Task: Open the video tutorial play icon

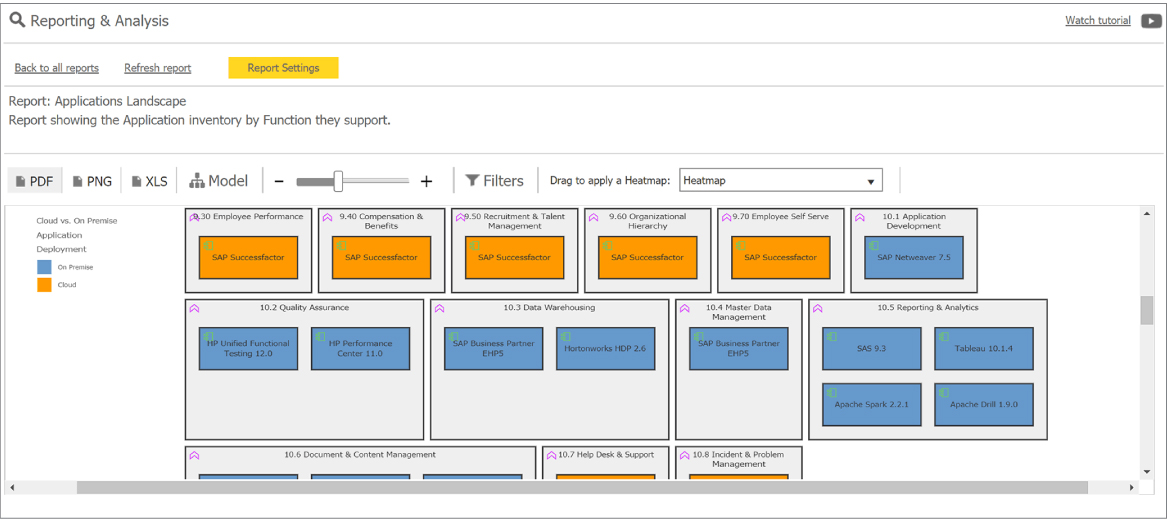Action: pyautogui.click(x=1151, y=21)
